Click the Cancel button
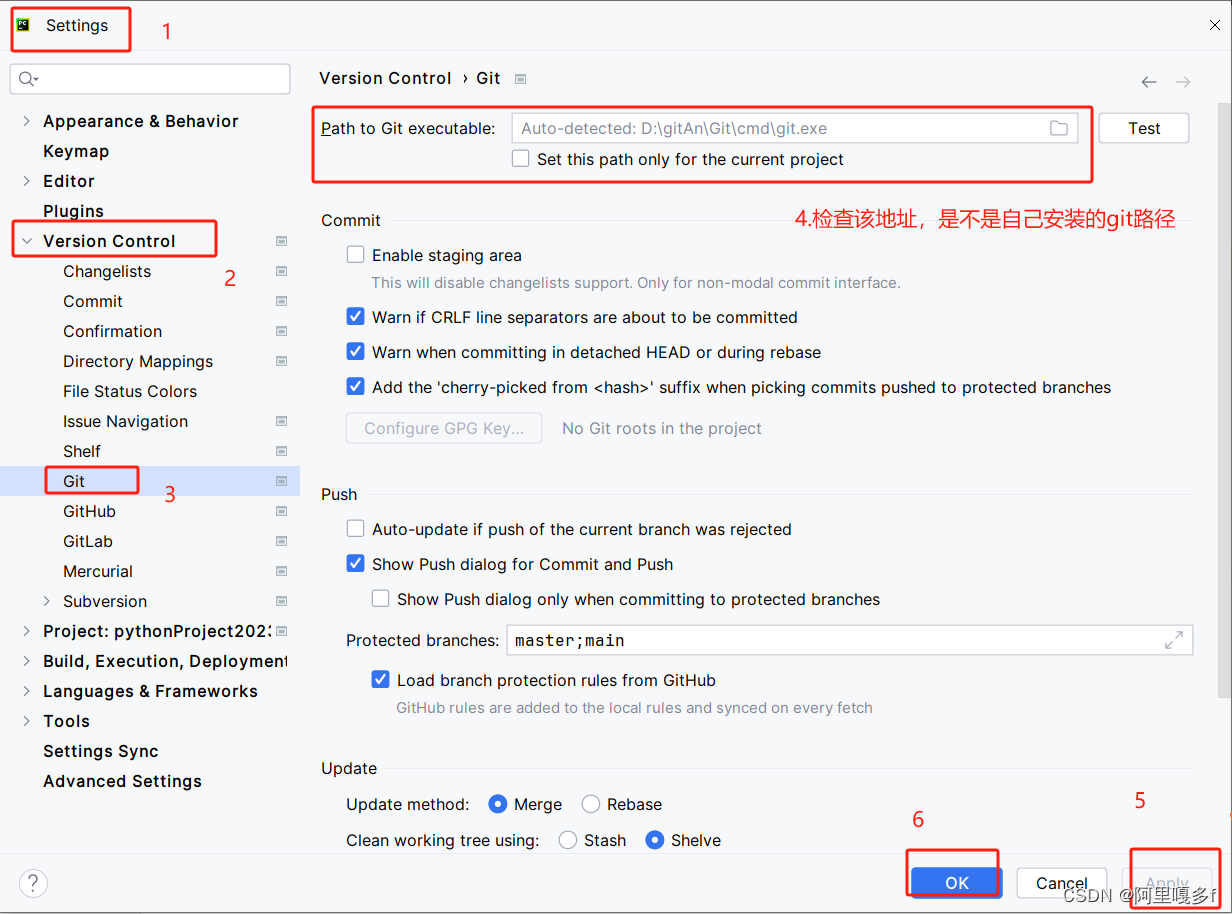1232x914 pixels. pos(1062,883)
